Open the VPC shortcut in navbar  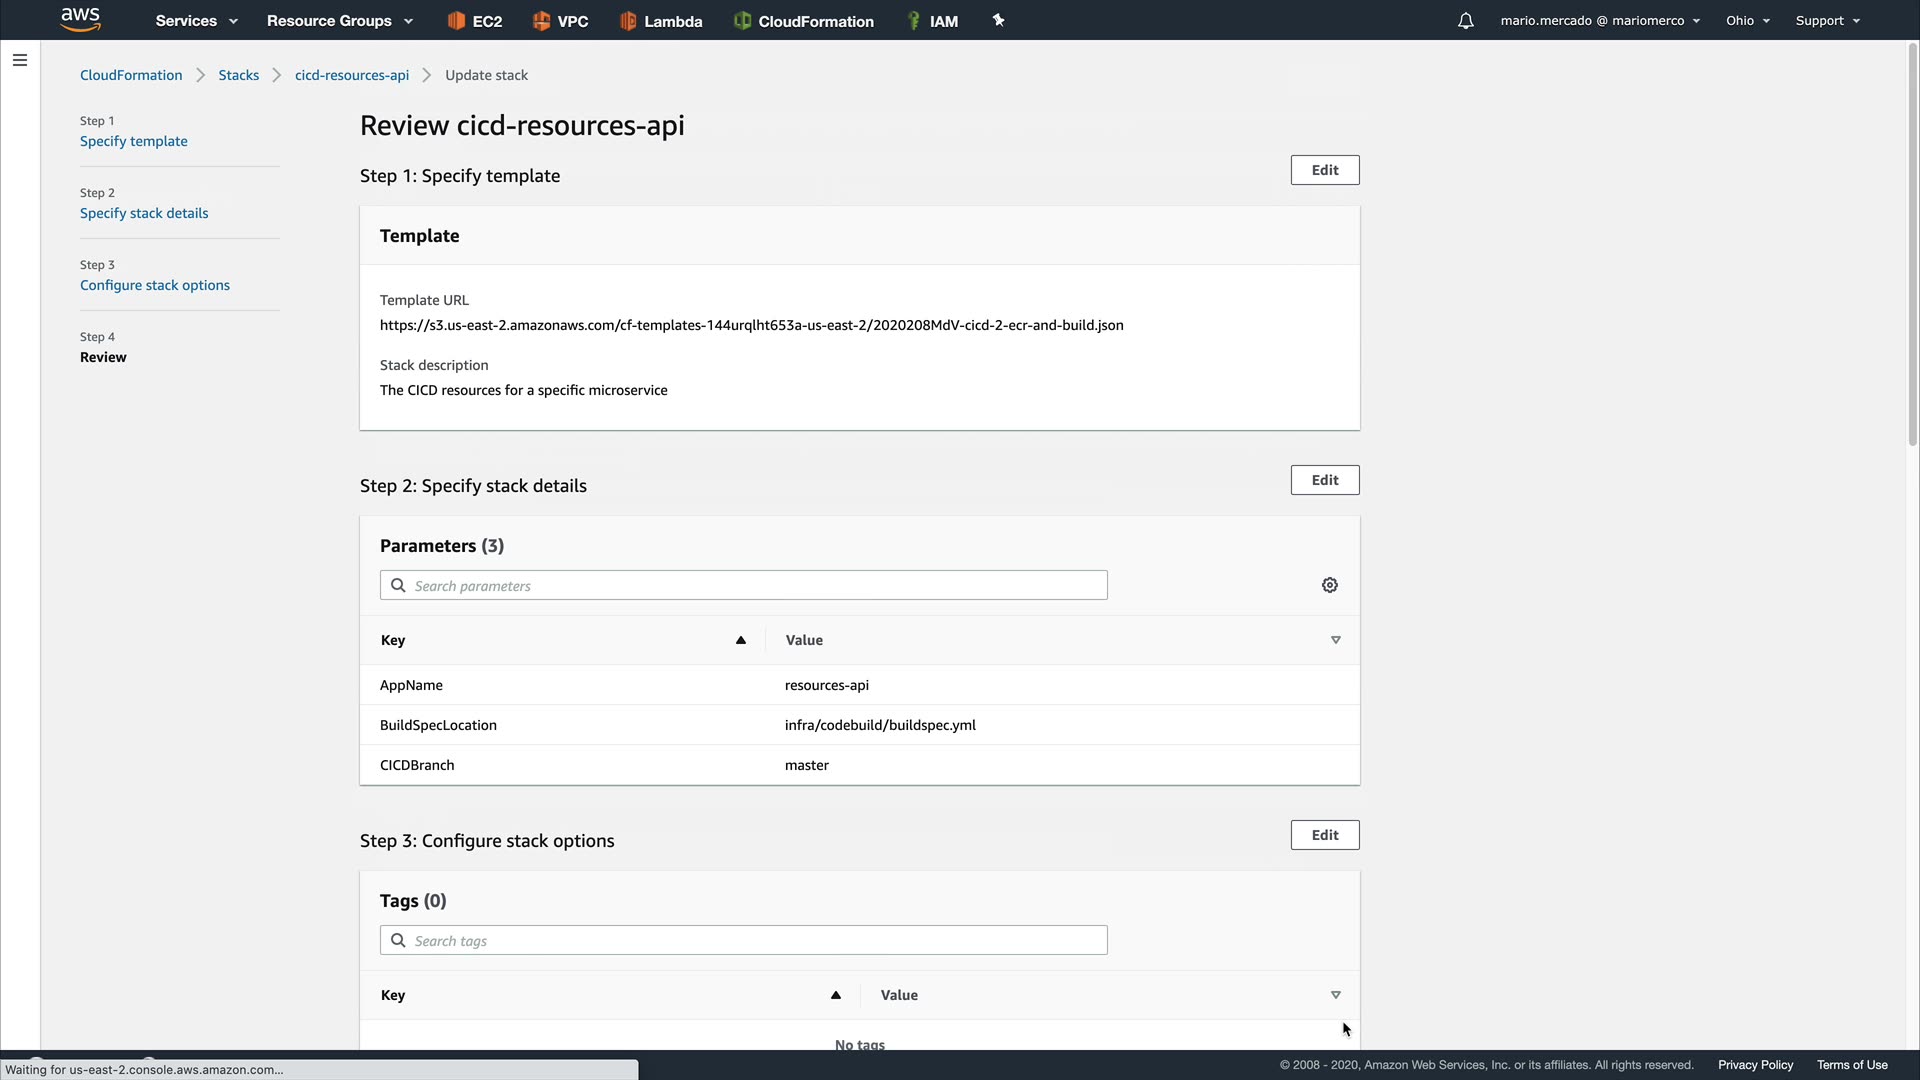click(560, 21)
